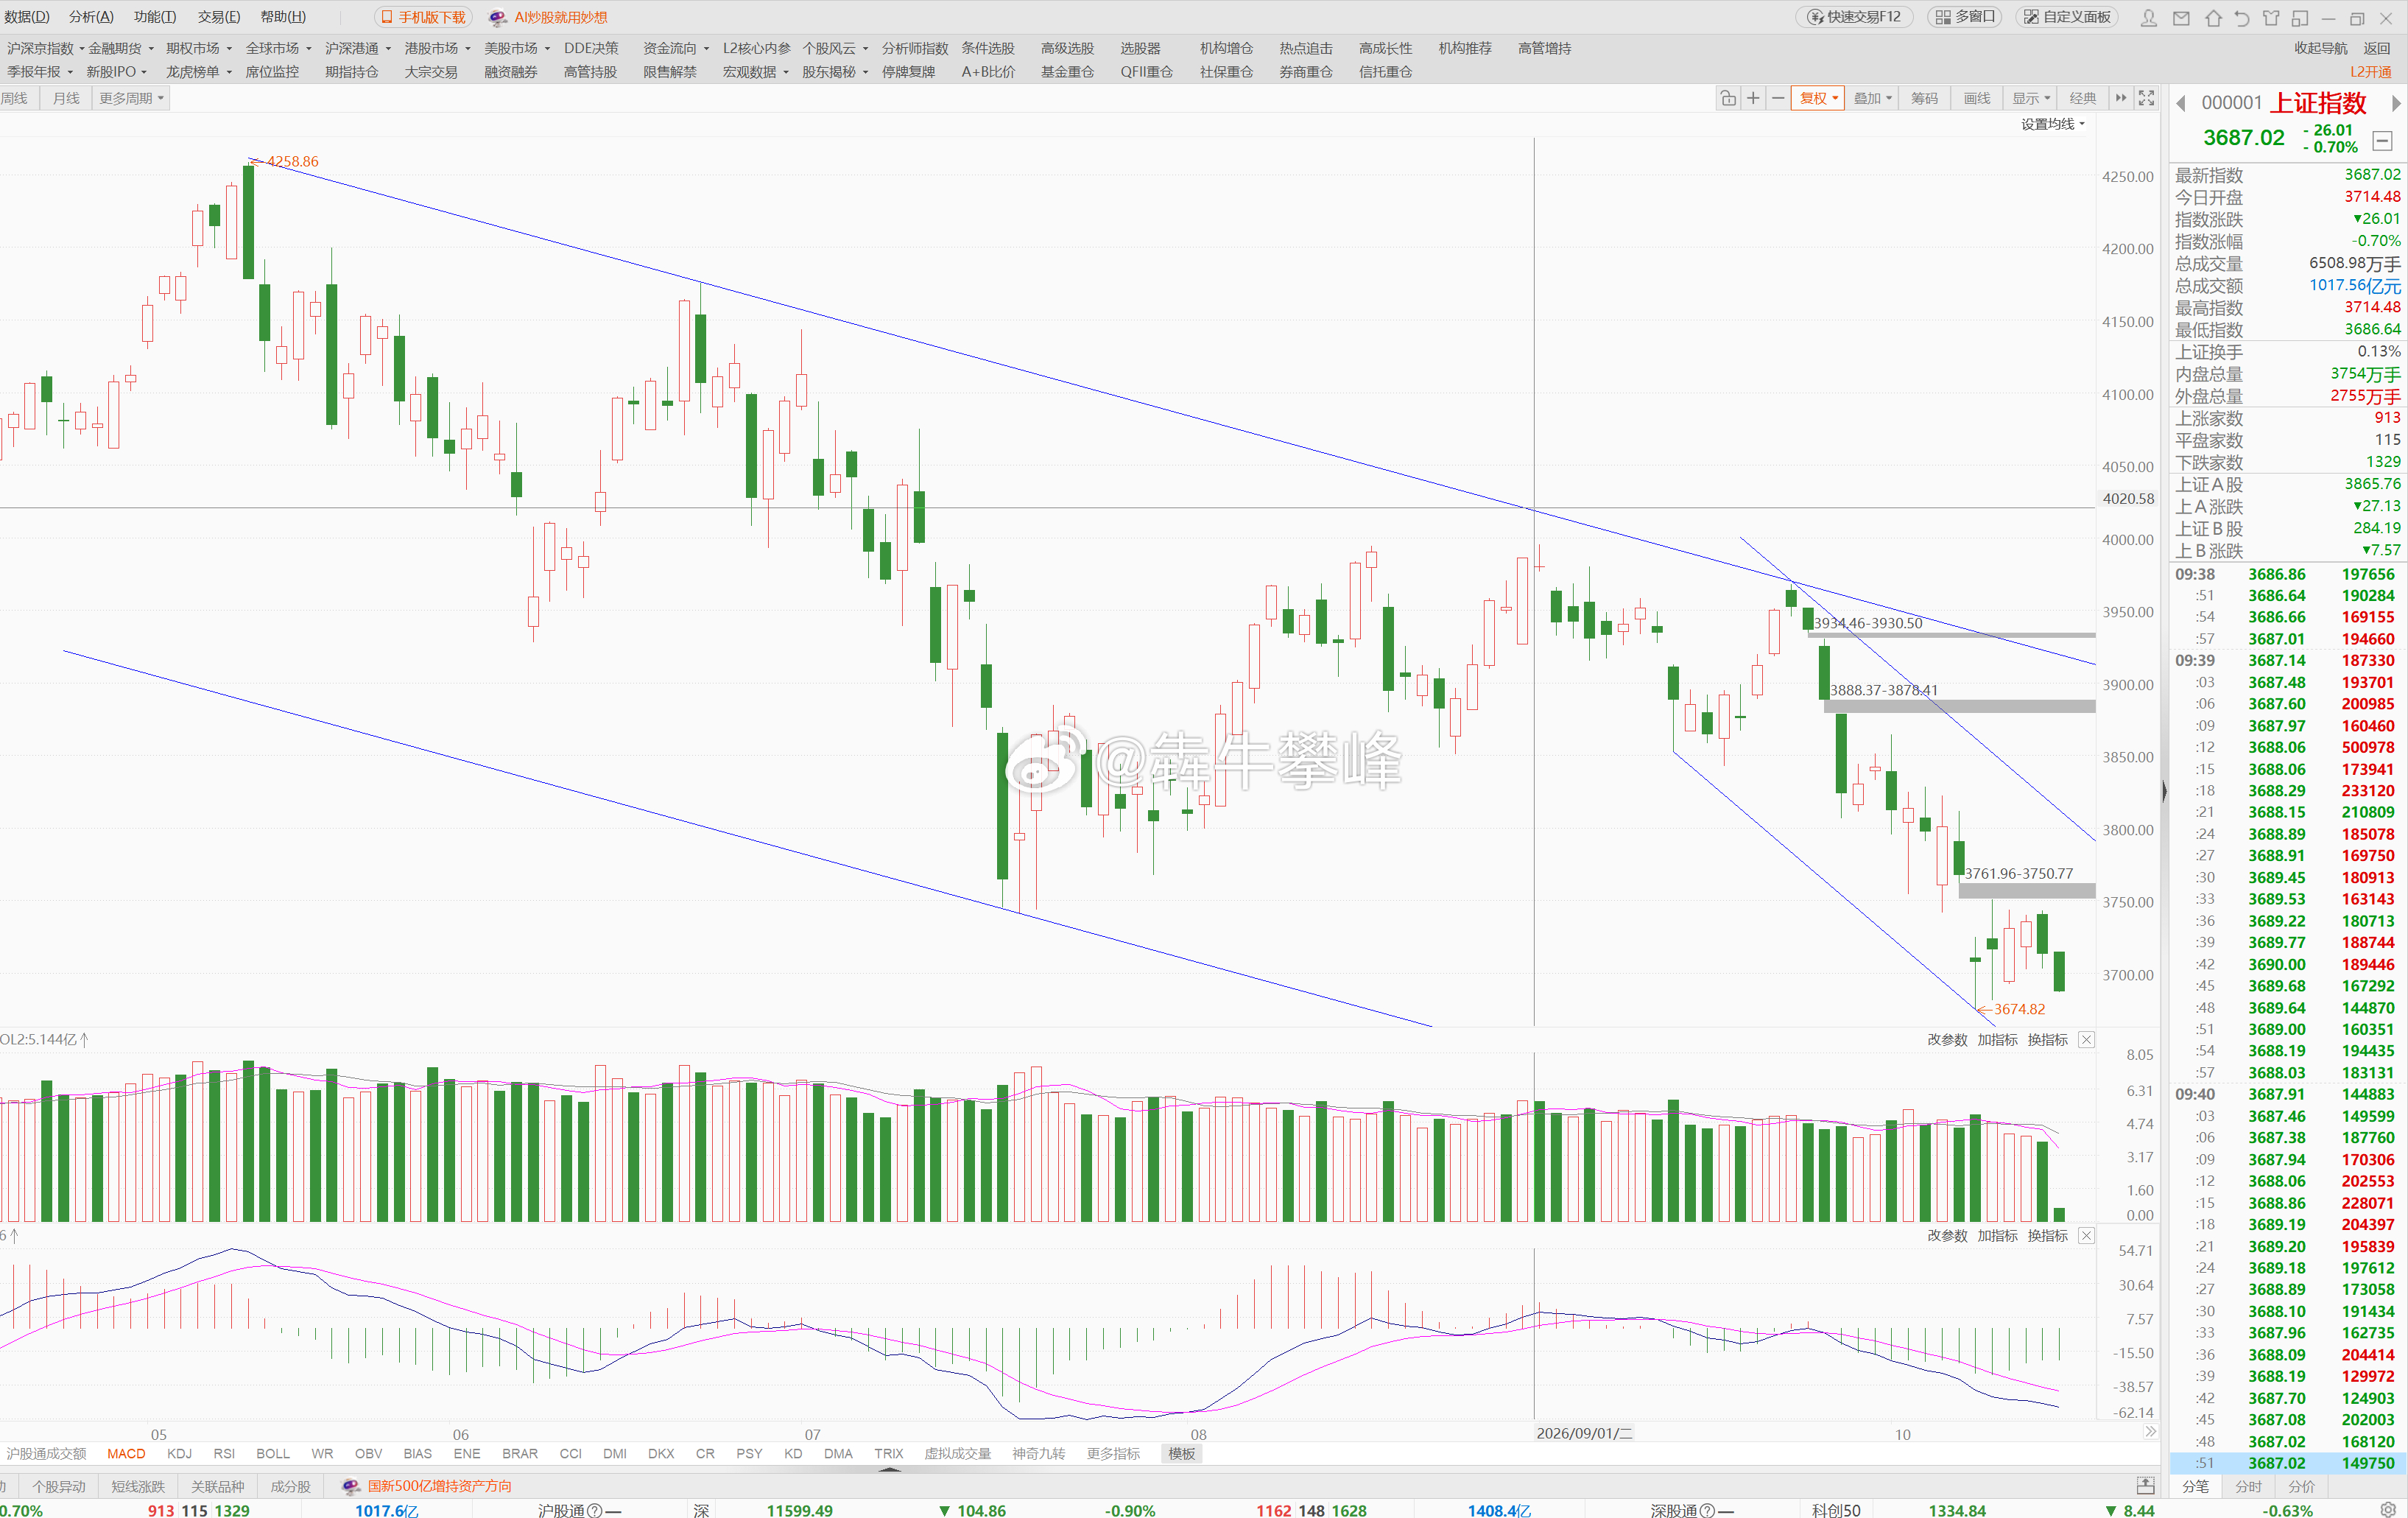Open the mail messages icon
Viewport: 2408px width, 1518px height.
(2182, 17)
